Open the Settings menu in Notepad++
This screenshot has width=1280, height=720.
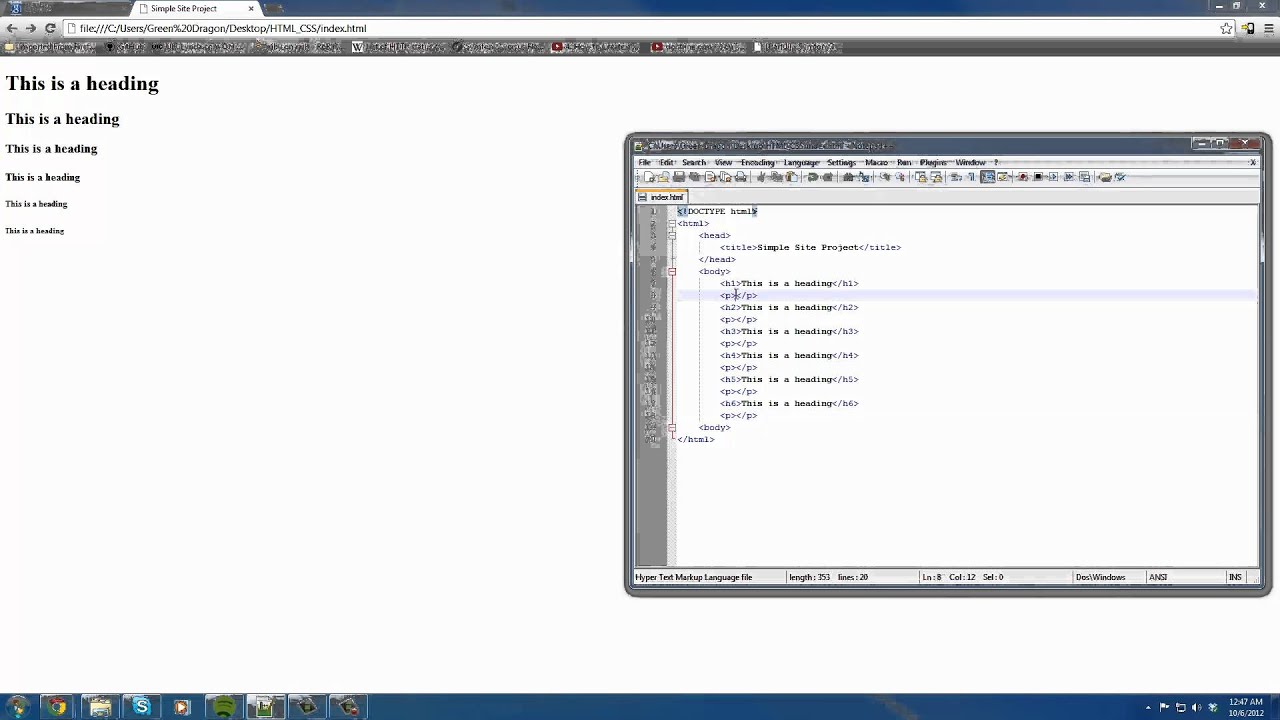pos(842,162)
